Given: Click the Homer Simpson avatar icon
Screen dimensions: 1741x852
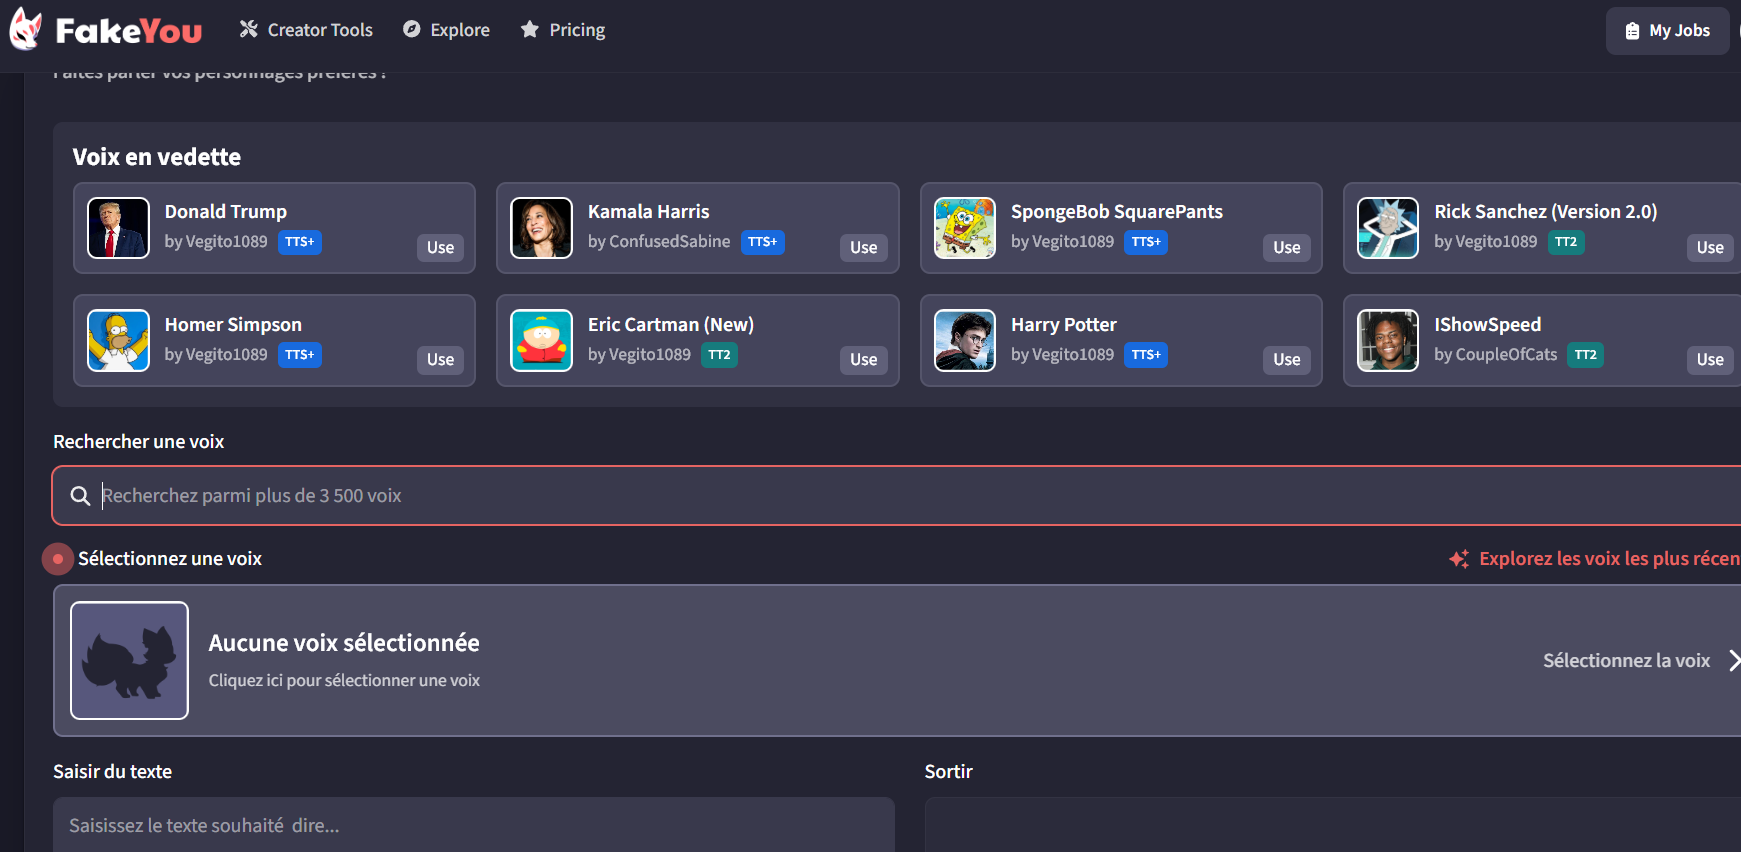Looking at the screenshot, I should pyautogui.click(x=118, y=340).
